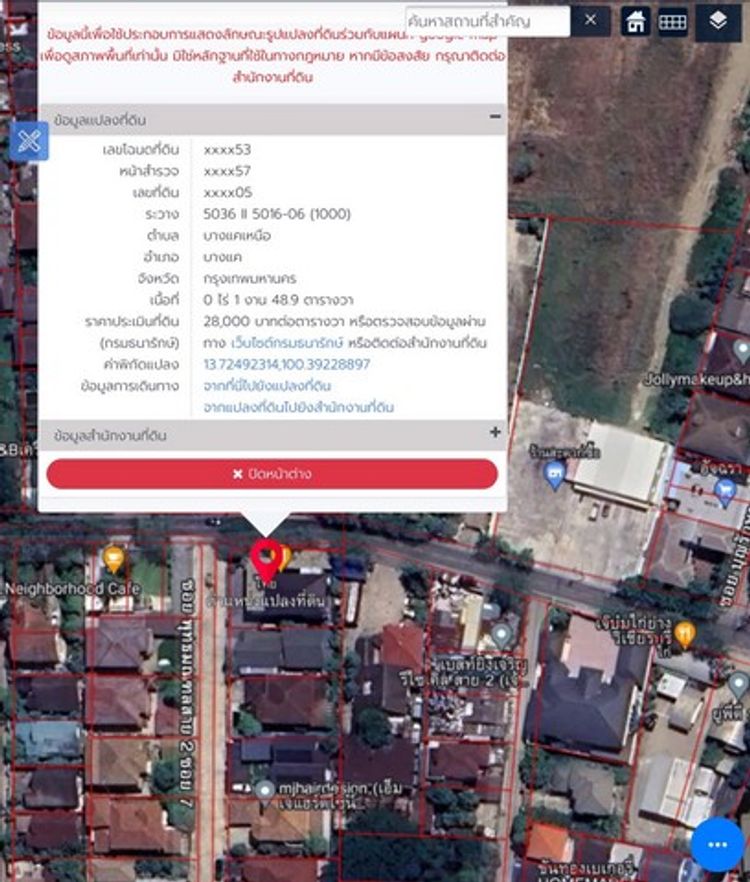Open the home icon in top toolbar
This screenshot has width=750, height=882.
[x=635, y=21]
